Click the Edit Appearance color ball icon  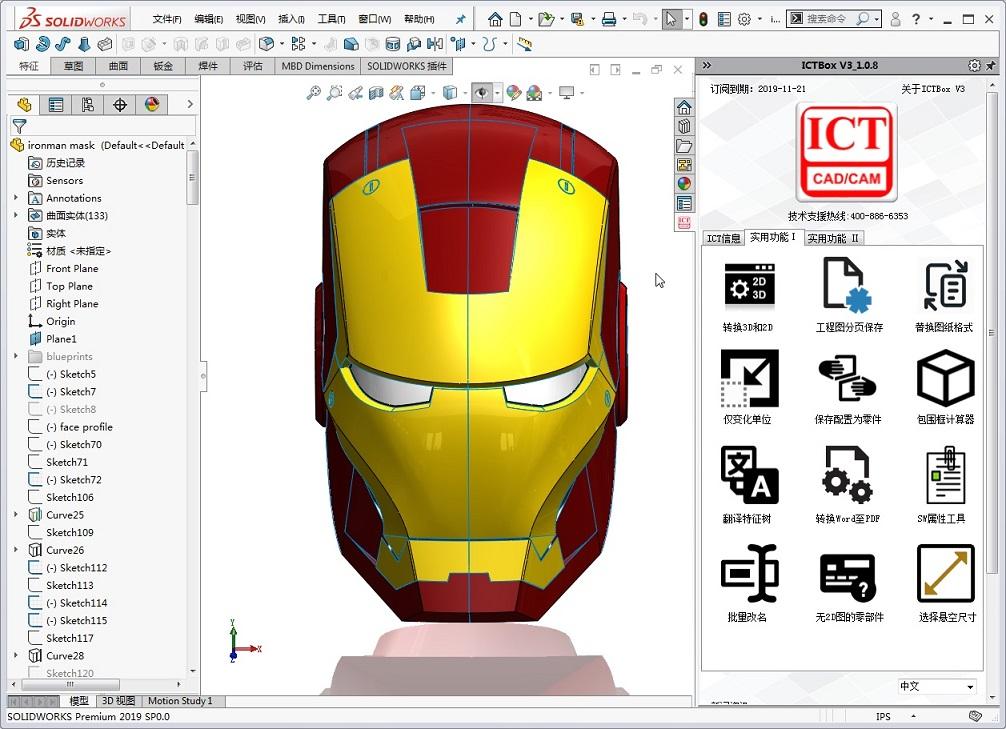pos(513,93)
